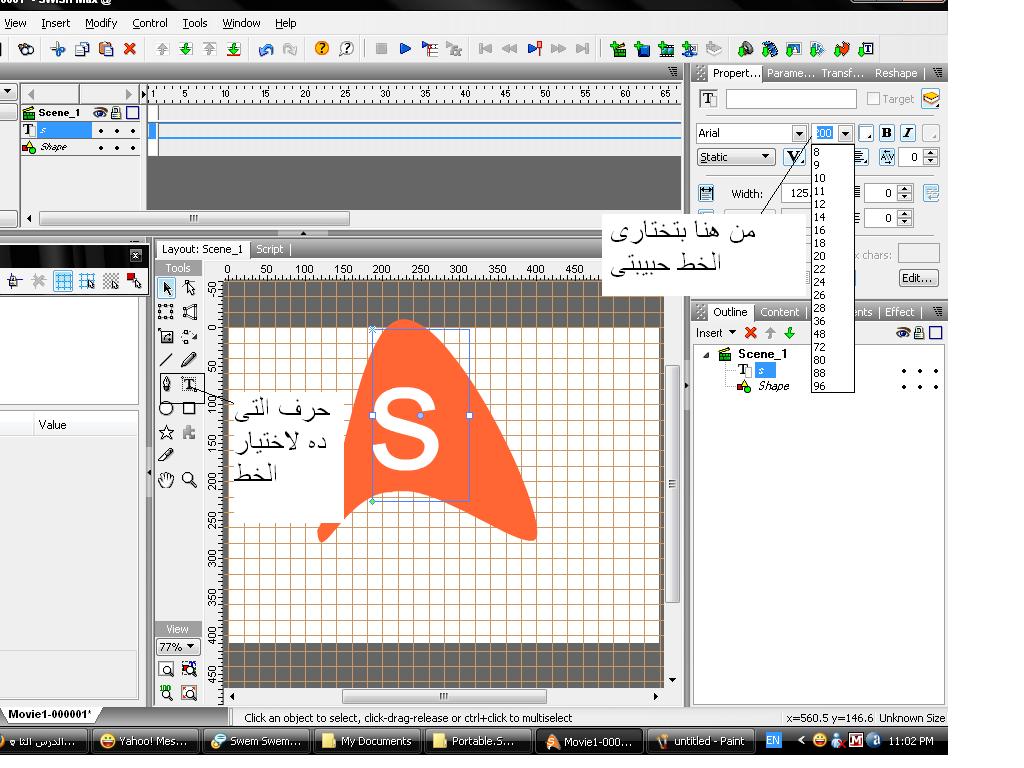
Task: Click the timeline horizontal scrollbar
Action: coord(194,218)
